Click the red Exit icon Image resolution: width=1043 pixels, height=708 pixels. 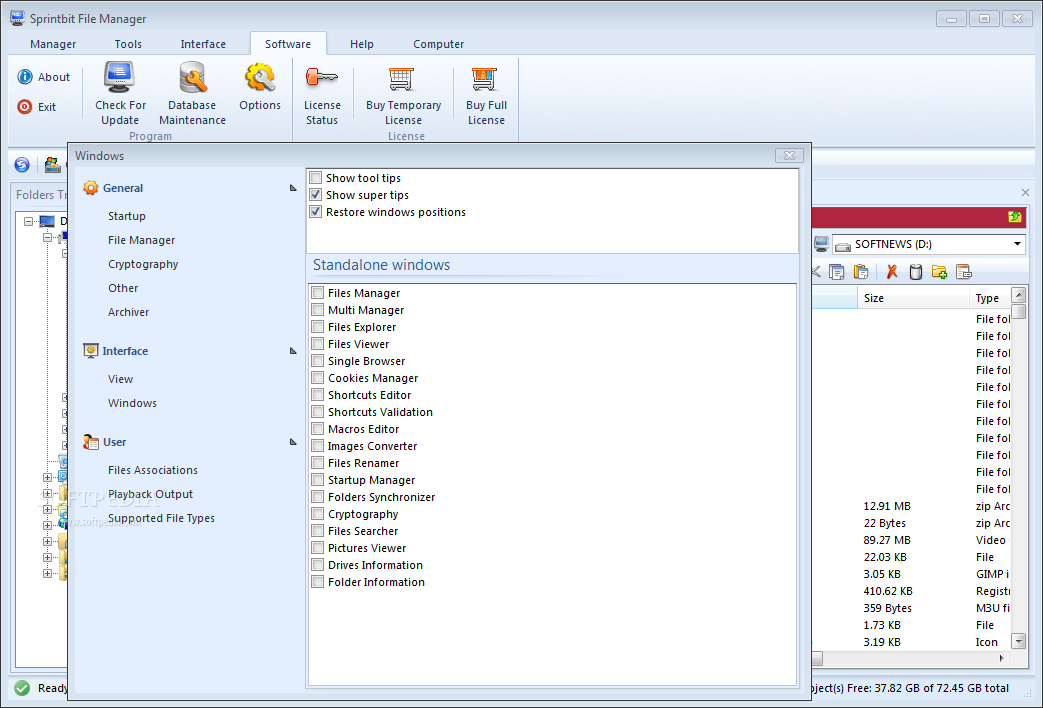25,106
